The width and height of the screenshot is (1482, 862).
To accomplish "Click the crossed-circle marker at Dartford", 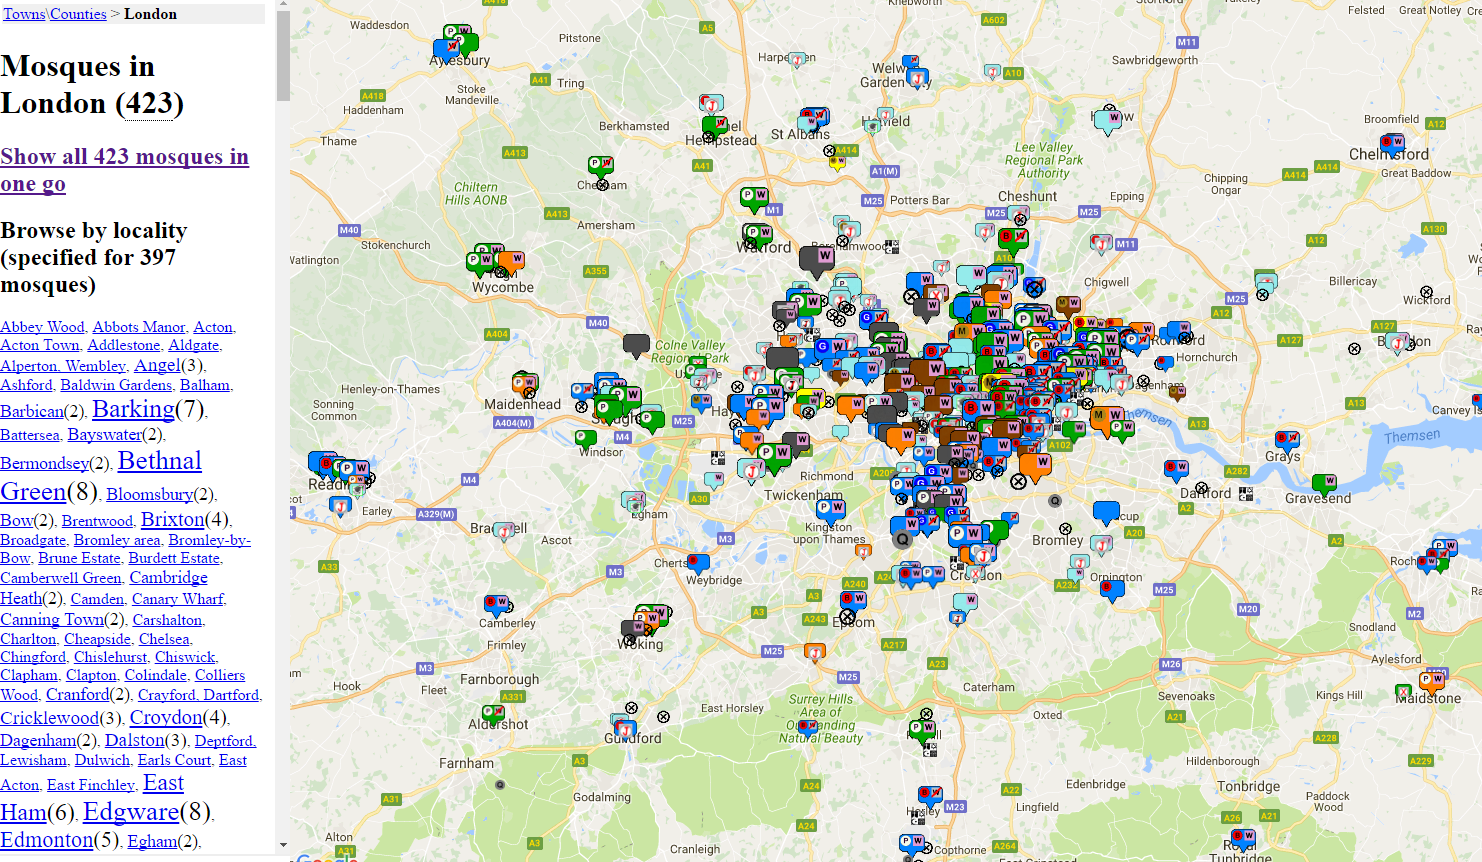I will coord(1201,489).
